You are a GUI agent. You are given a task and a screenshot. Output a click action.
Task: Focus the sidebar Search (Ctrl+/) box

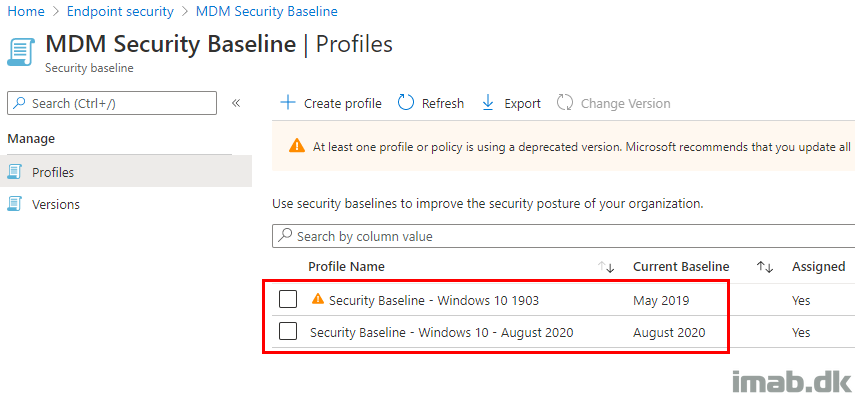point(112,103)
